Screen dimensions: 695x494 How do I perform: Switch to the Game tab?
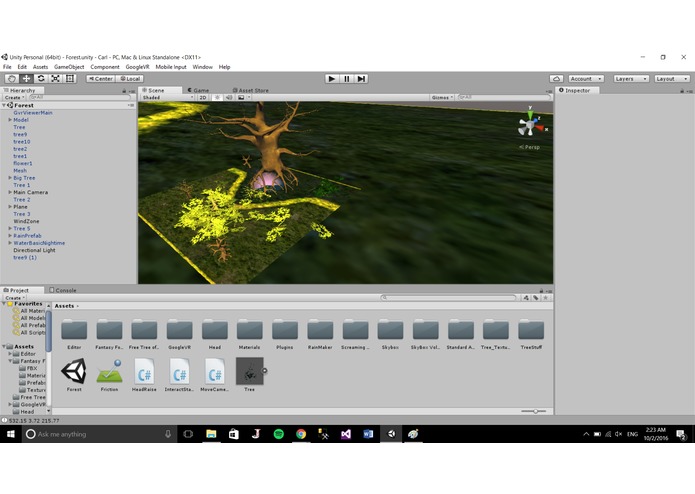pos(198,90)
